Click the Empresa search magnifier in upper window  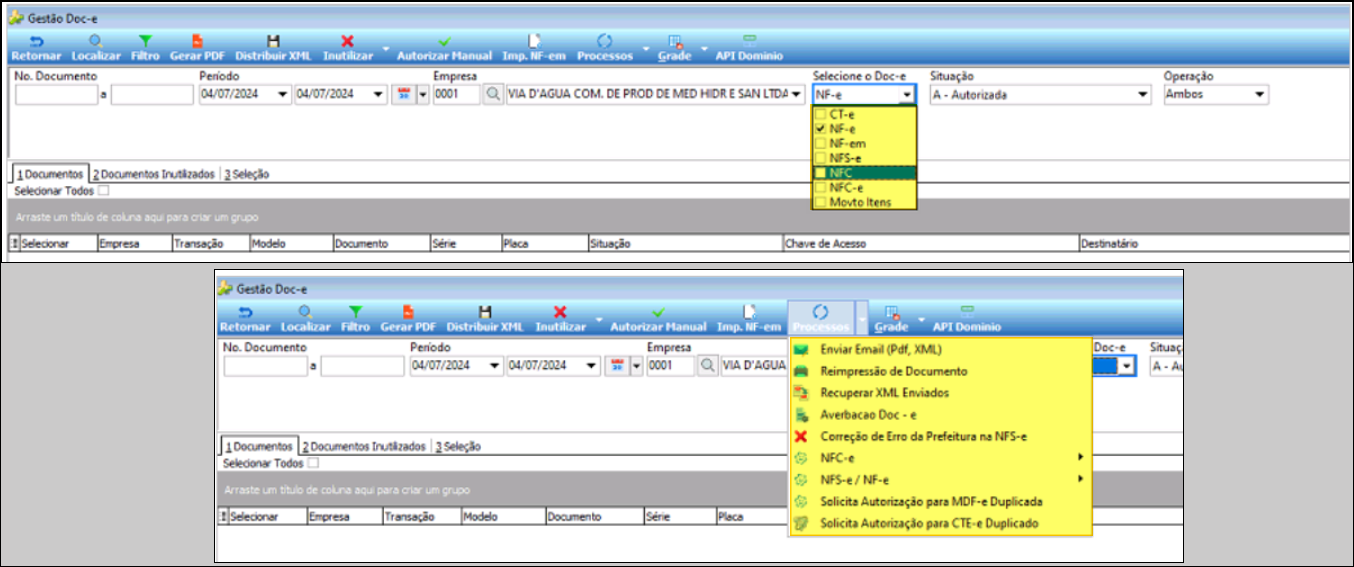(x=493, y=94)
